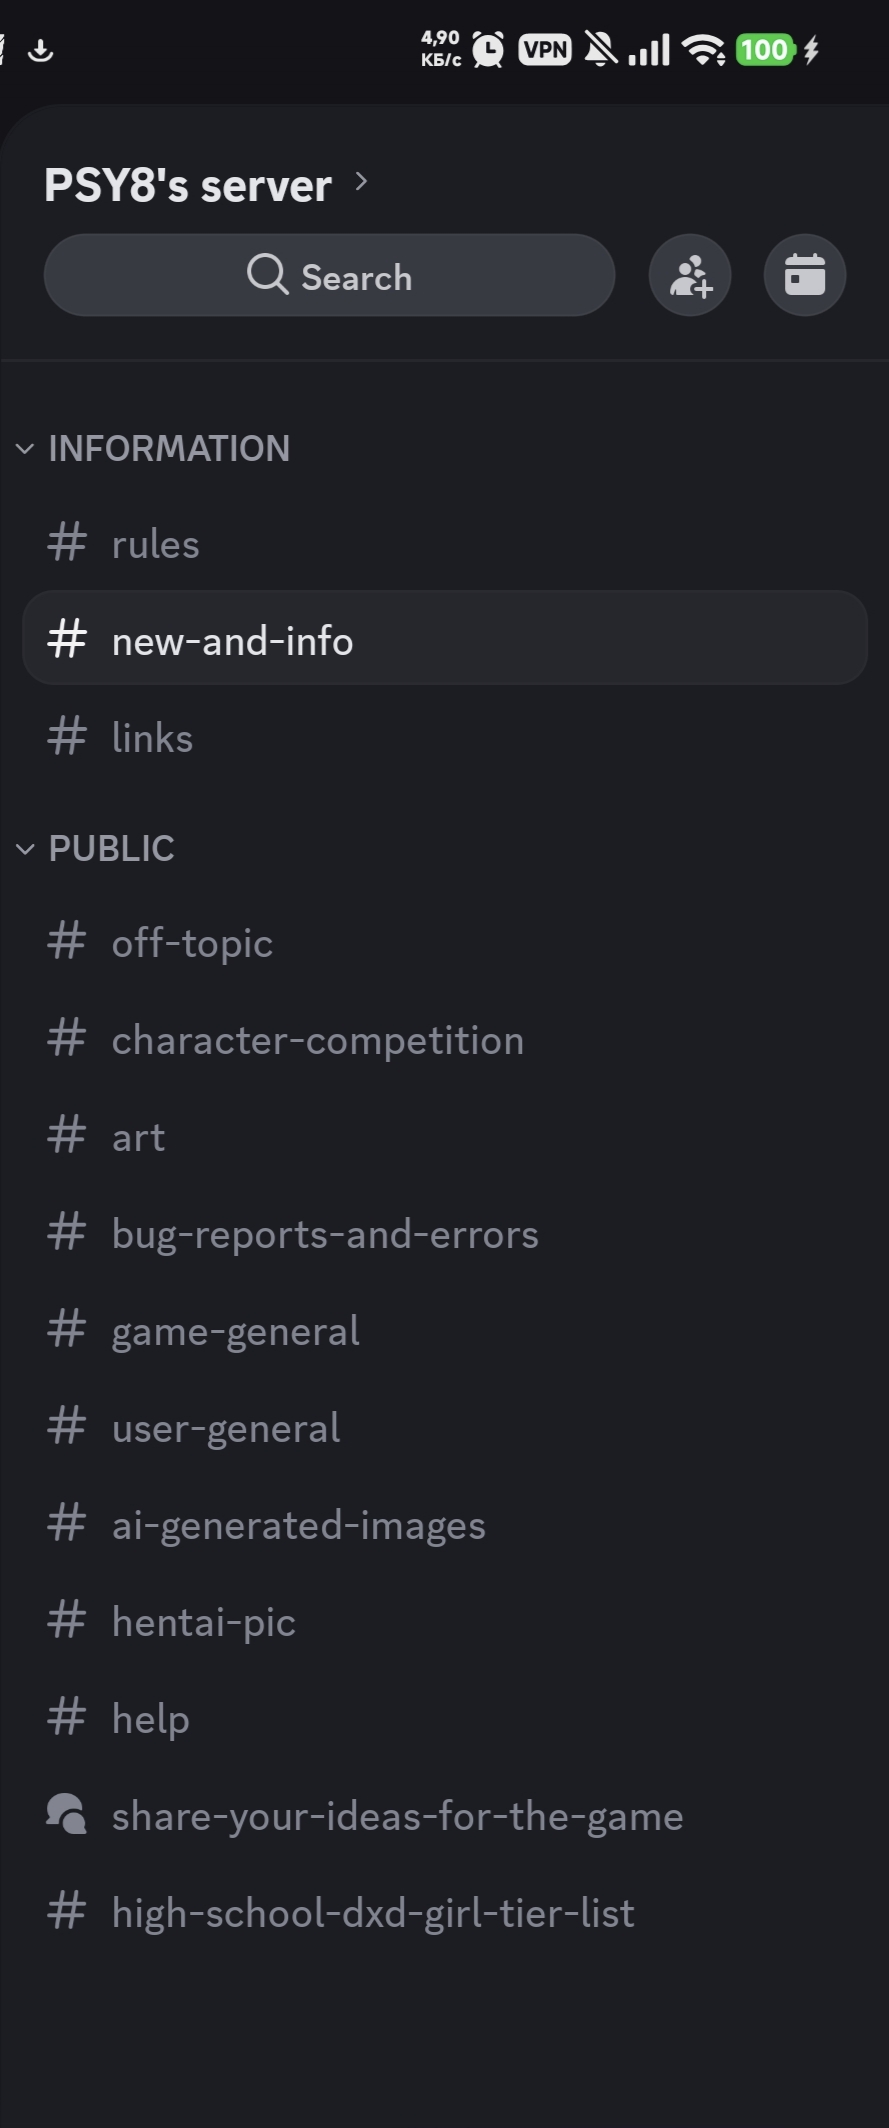
Task: Tap the battery level indicator
Action: coord(765,50)
